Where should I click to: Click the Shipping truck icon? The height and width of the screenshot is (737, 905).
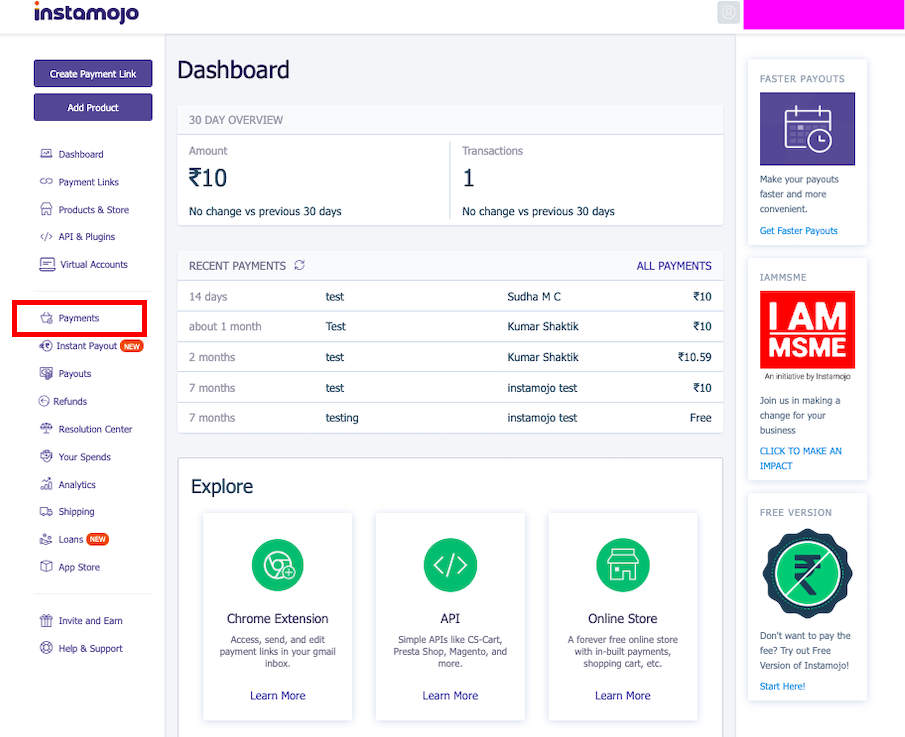click(x=46, y=511)
